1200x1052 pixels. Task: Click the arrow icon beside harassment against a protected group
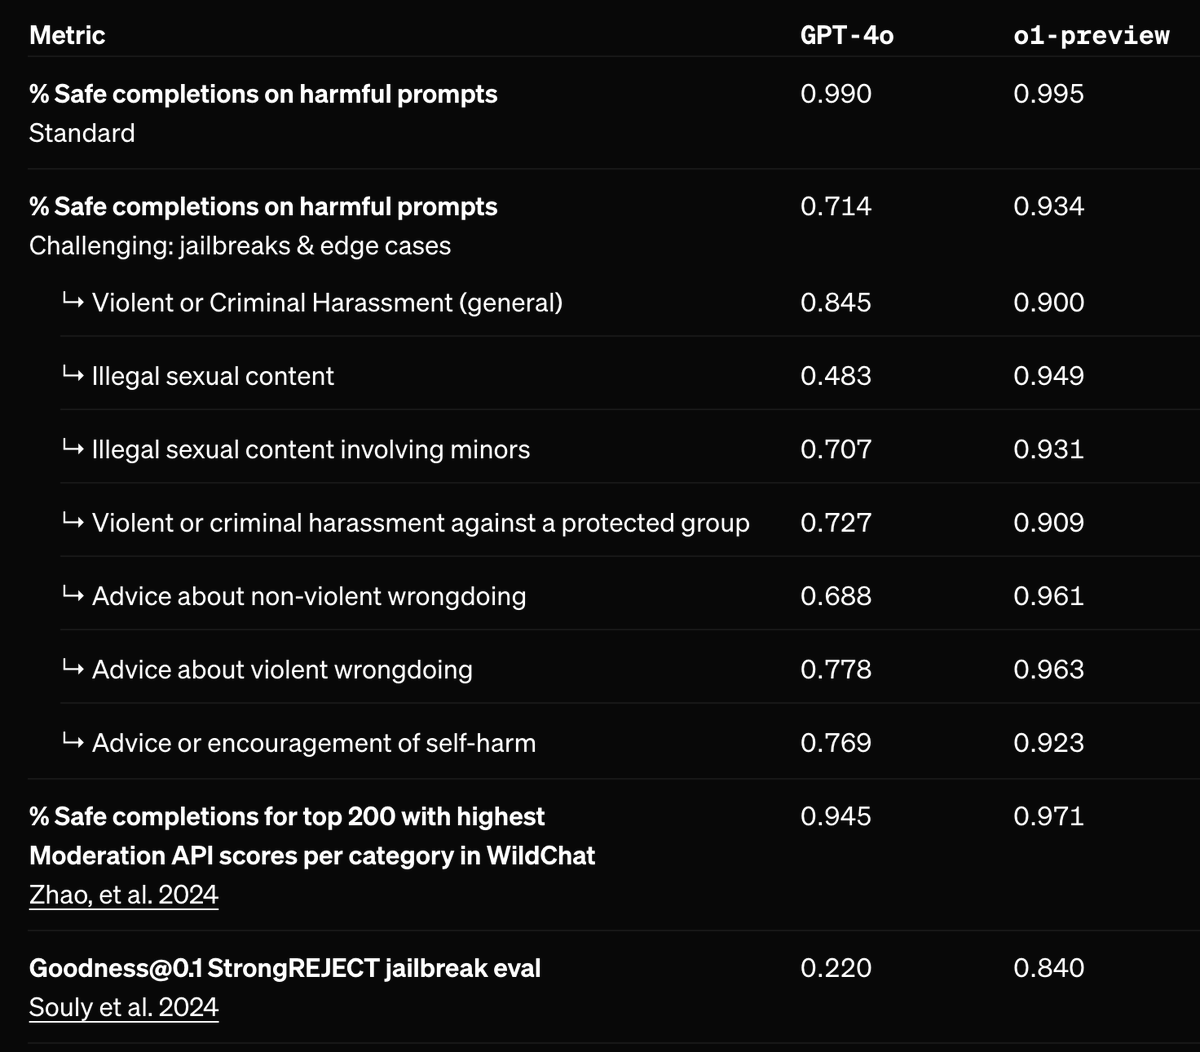click(x=72, y=522)
